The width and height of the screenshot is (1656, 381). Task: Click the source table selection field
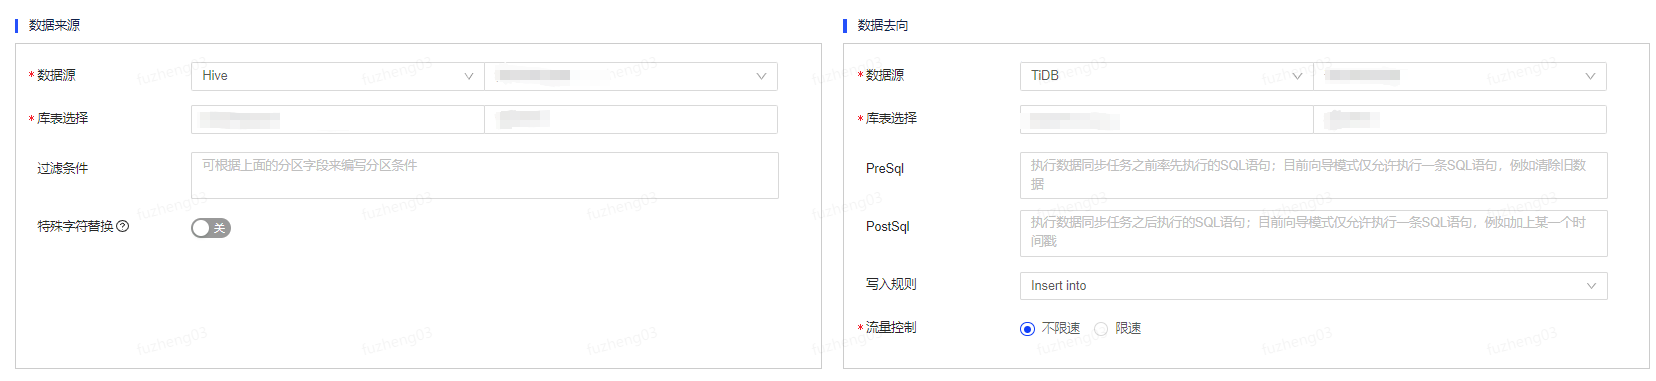(x=631, y=120)
